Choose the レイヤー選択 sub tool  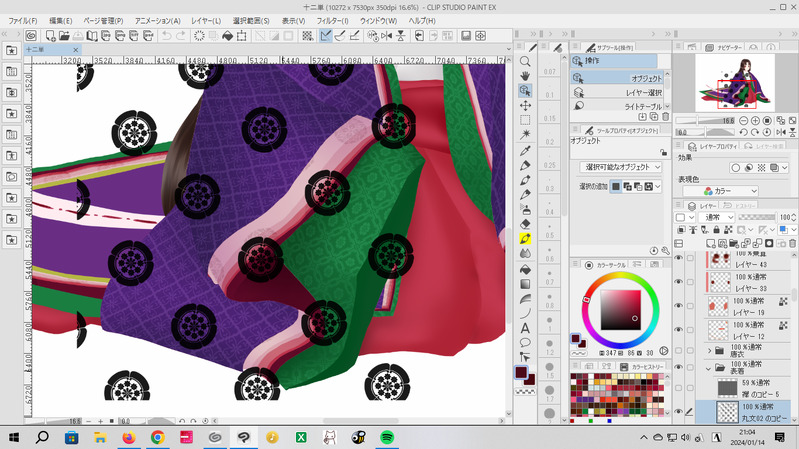click(x=616, y=92)
